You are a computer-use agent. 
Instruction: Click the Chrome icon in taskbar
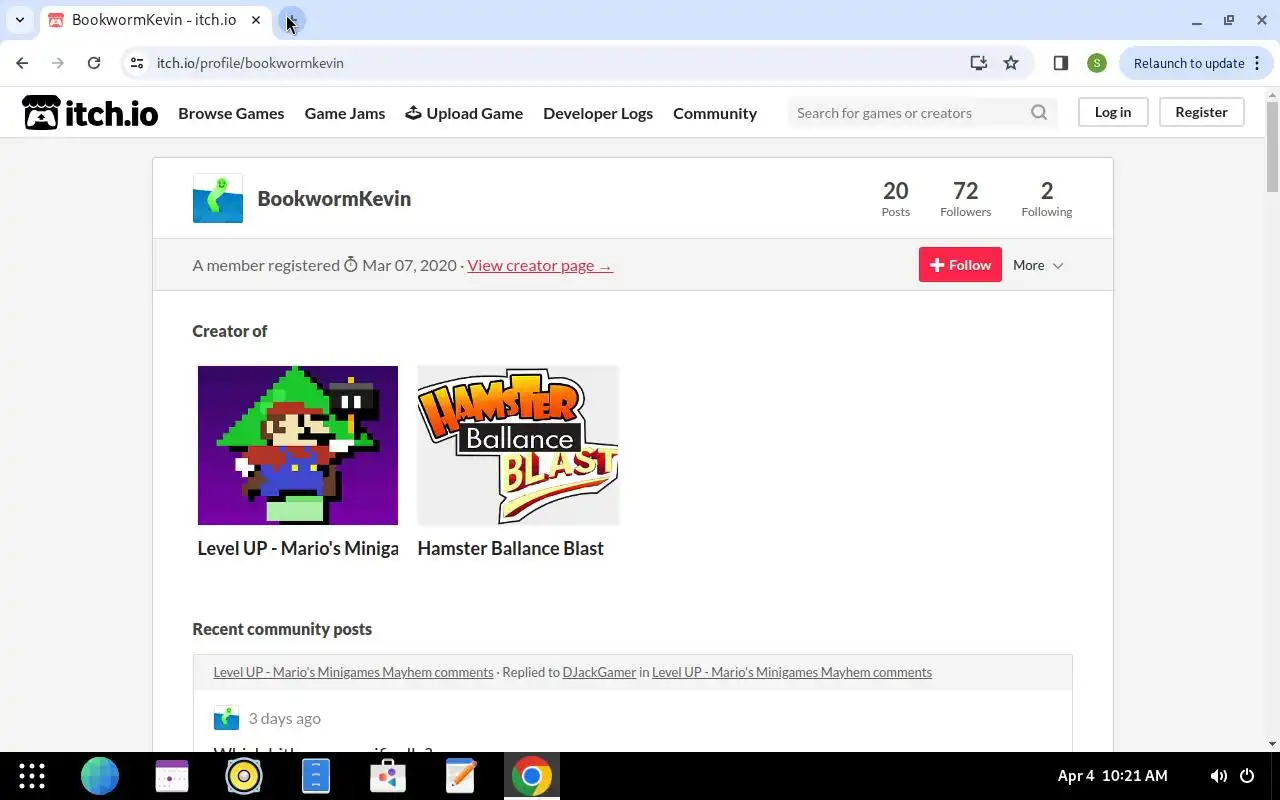532,776
